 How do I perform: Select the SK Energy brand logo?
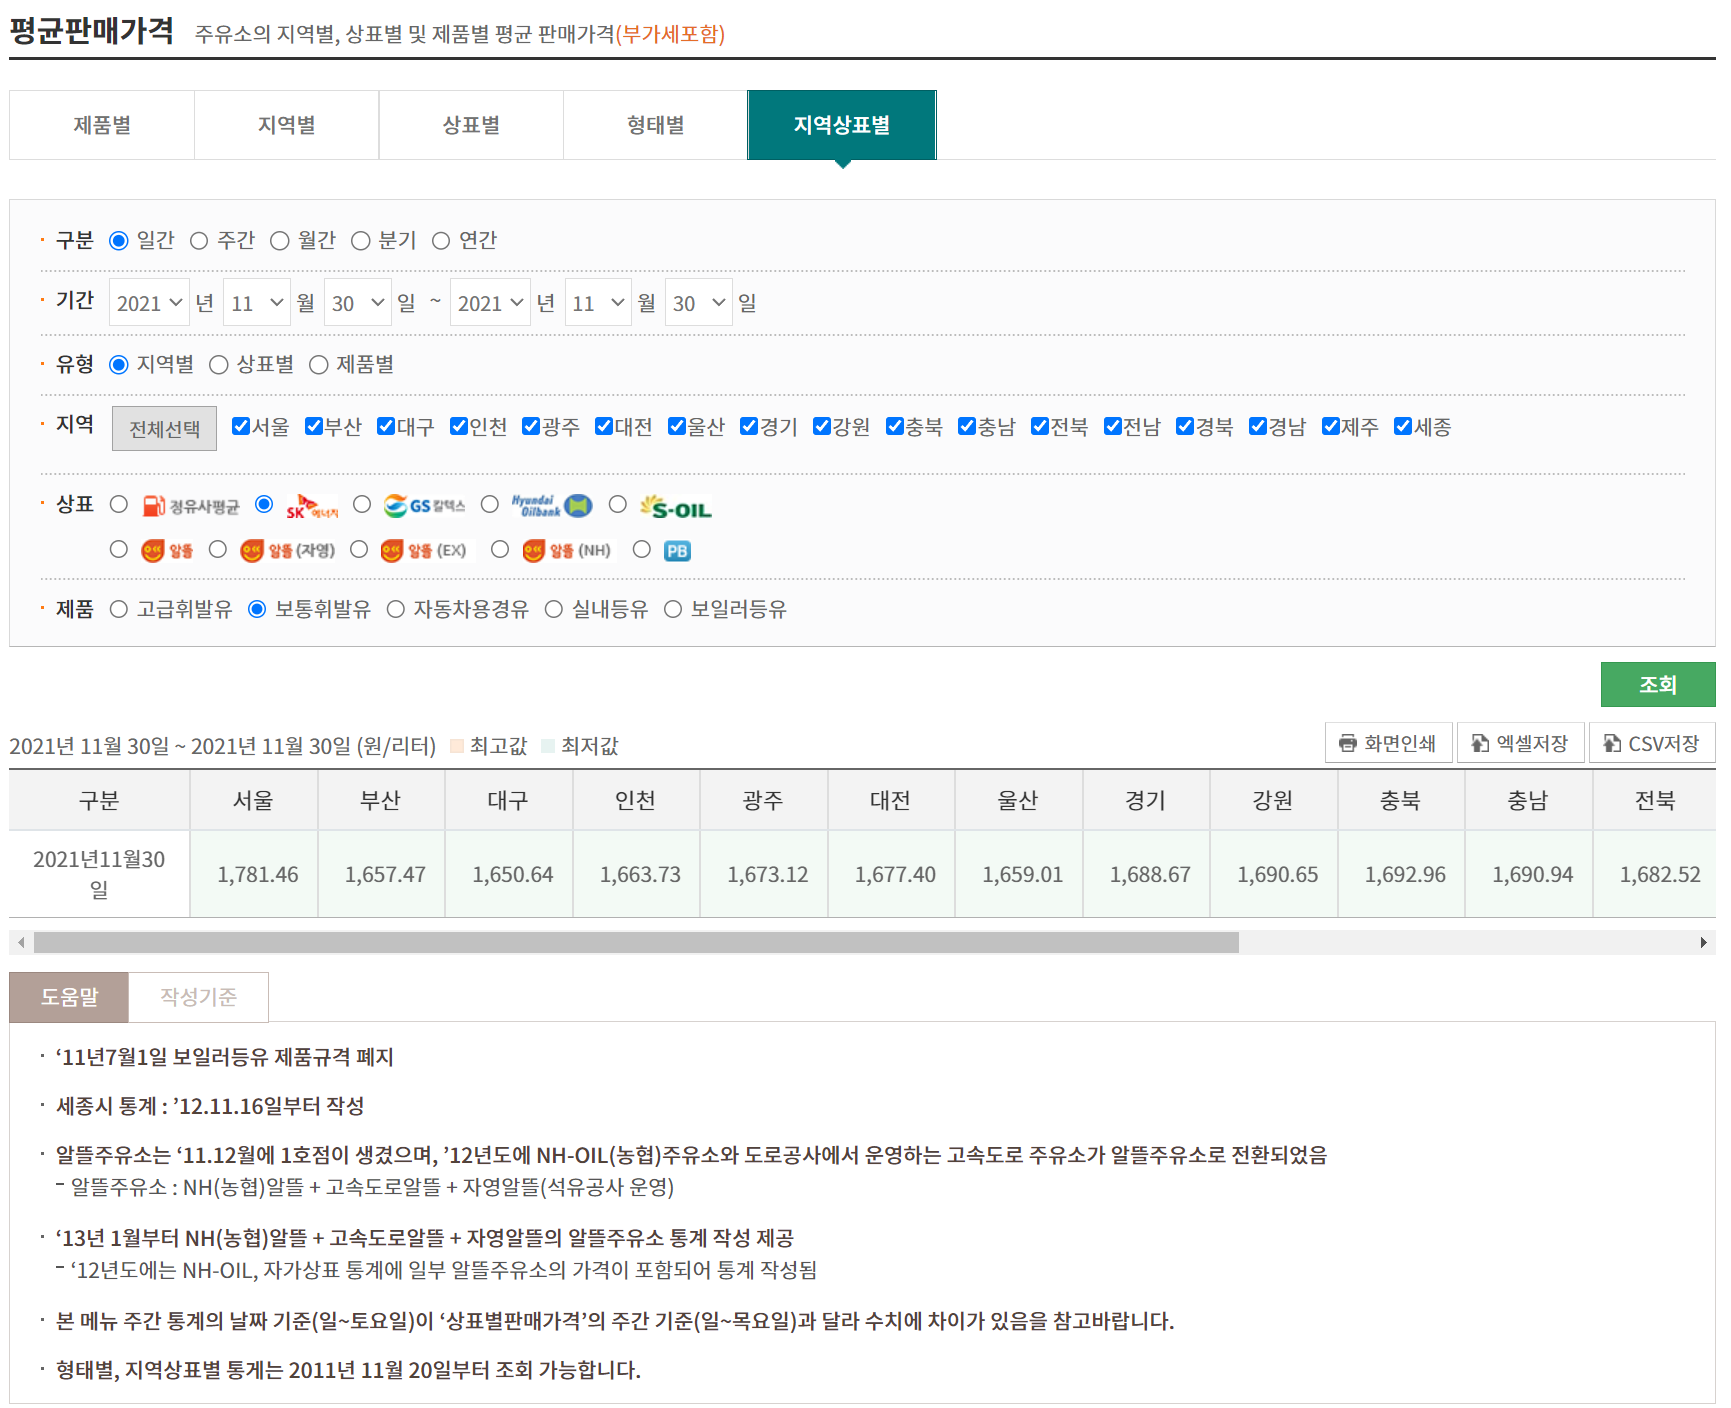tap(312, 507)
